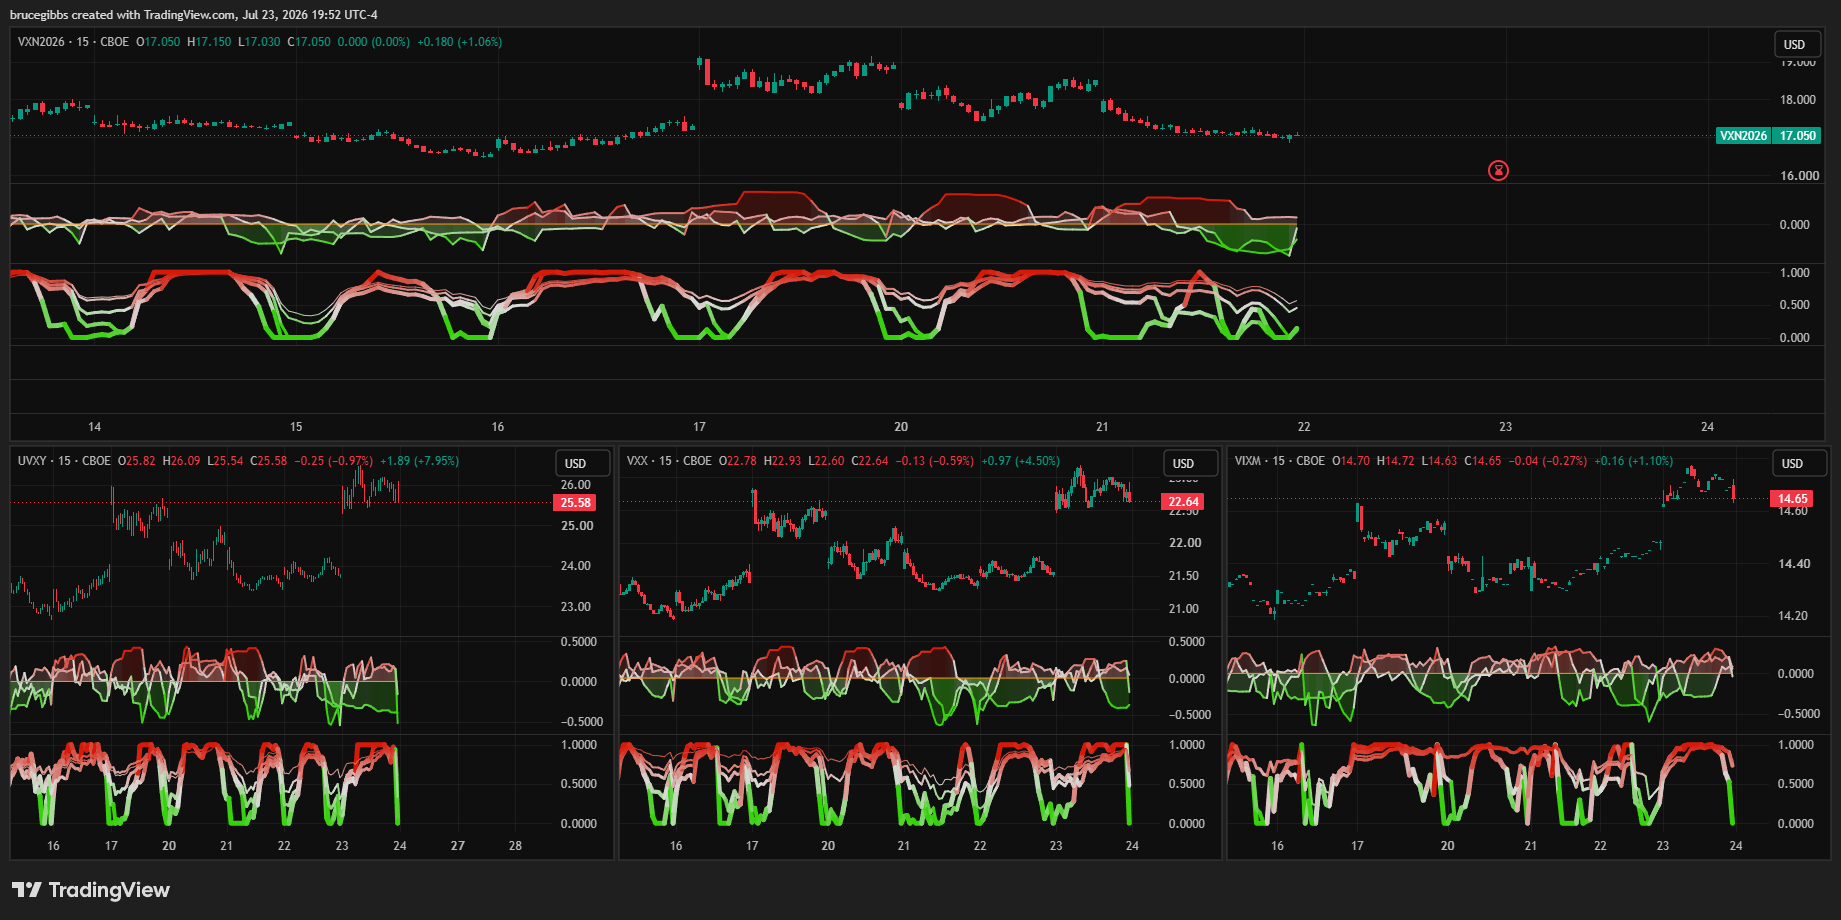Select the "+1.89 (+7.95%)" change in UVXY legend
This screenshot has width=1841, height=920.
click(x=420, y=461)
